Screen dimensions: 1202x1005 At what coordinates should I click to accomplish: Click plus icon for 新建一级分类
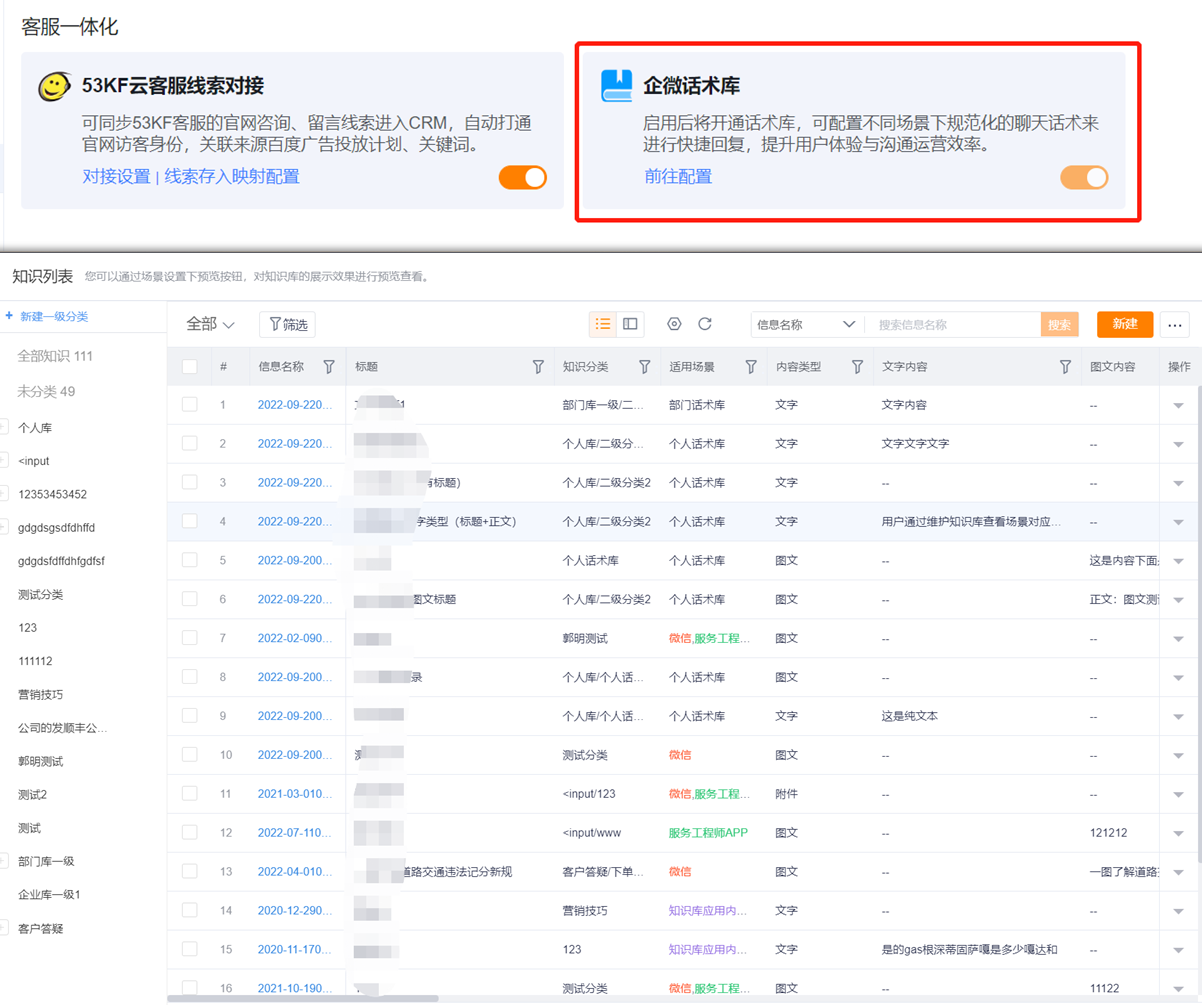point(9,315)
